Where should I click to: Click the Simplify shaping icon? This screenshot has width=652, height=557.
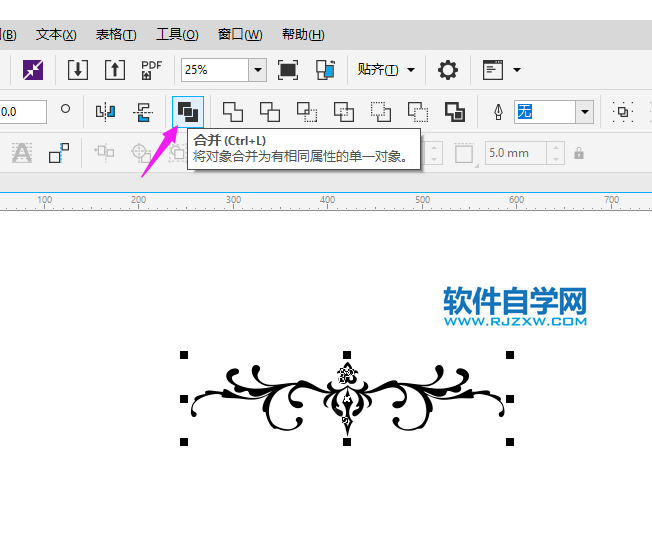pyautogui.click(x=344, y=112)
